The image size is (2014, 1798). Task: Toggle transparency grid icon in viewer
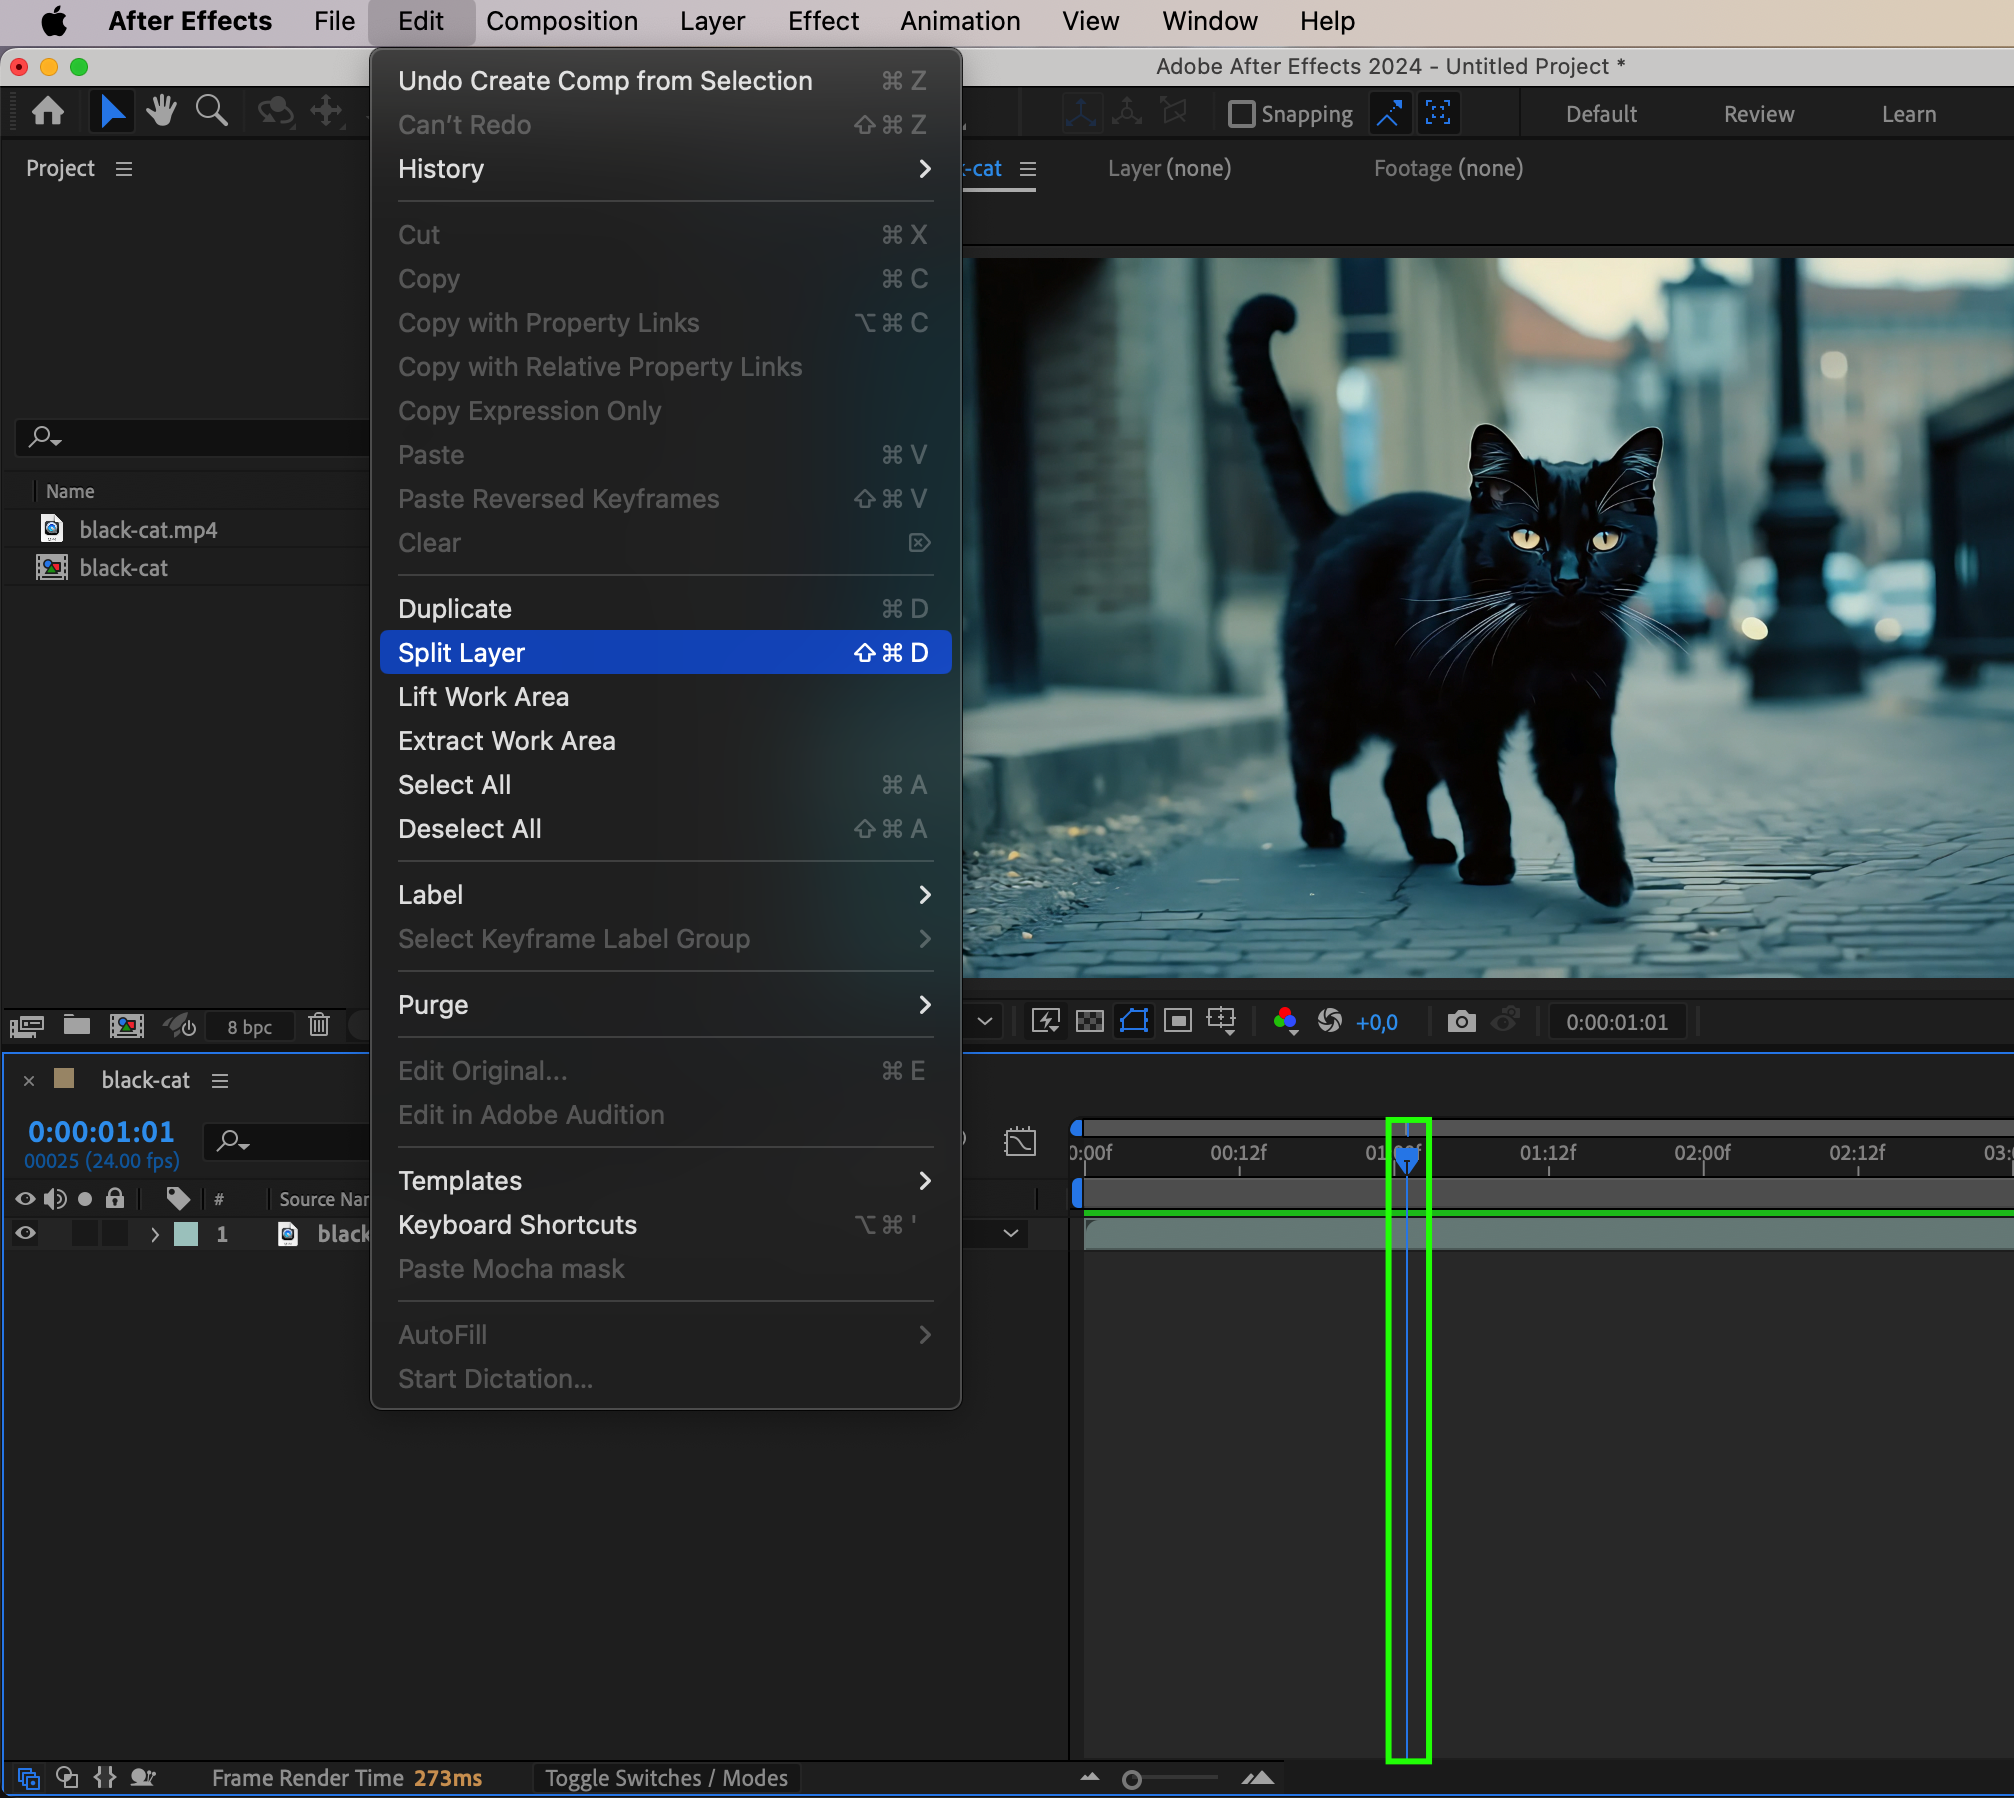1089,1021
